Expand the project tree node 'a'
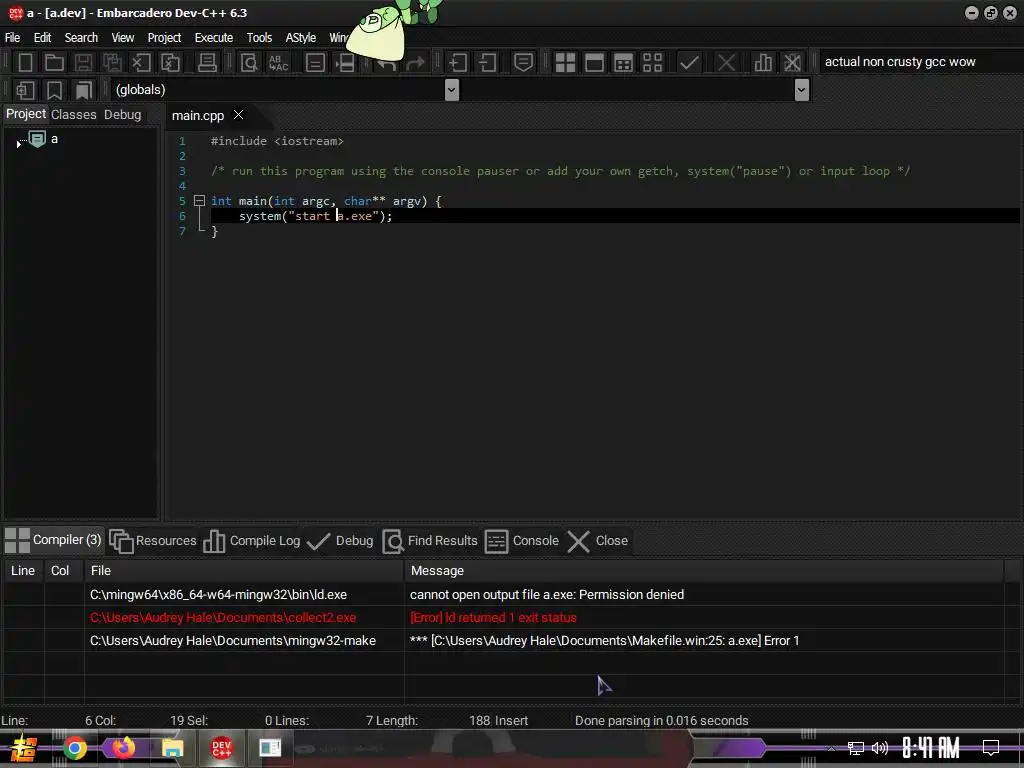This screenshot has width=1024, height=768. pyautogui.click(x=18, y=143)
